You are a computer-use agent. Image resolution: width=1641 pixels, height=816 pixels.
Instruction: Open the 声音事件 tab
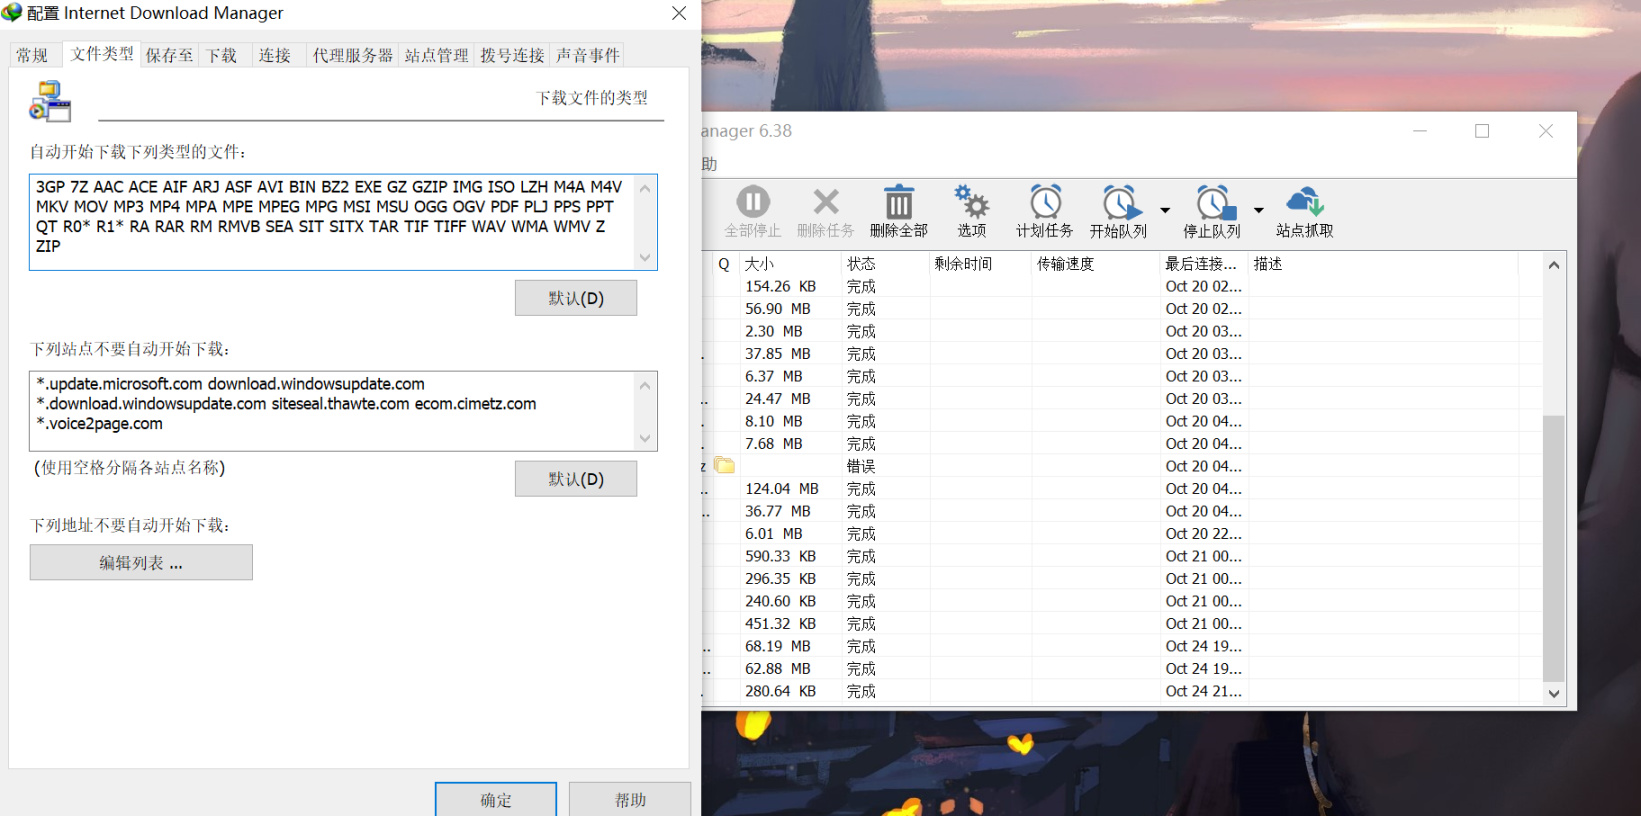588,55
